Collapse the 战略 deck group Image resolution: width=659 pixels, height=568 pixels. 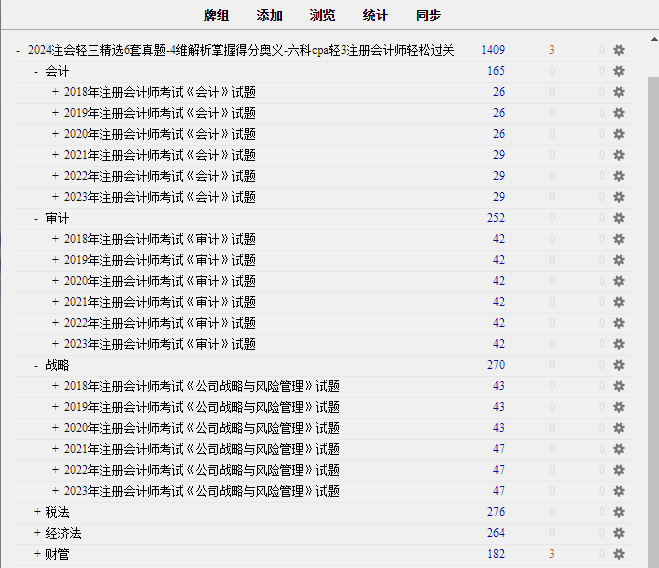(x=36, y=366)
